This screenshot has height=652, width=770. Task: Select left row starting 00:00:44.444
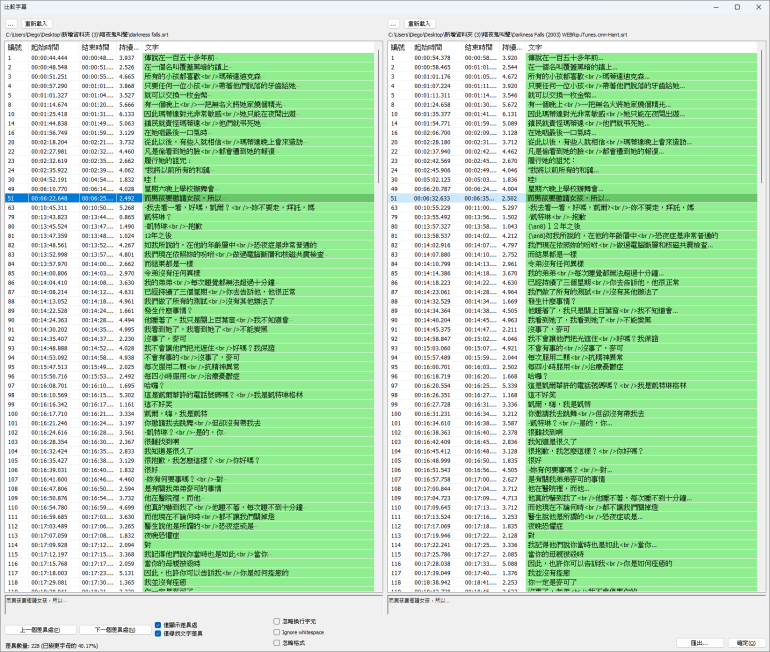pos(190,58)
